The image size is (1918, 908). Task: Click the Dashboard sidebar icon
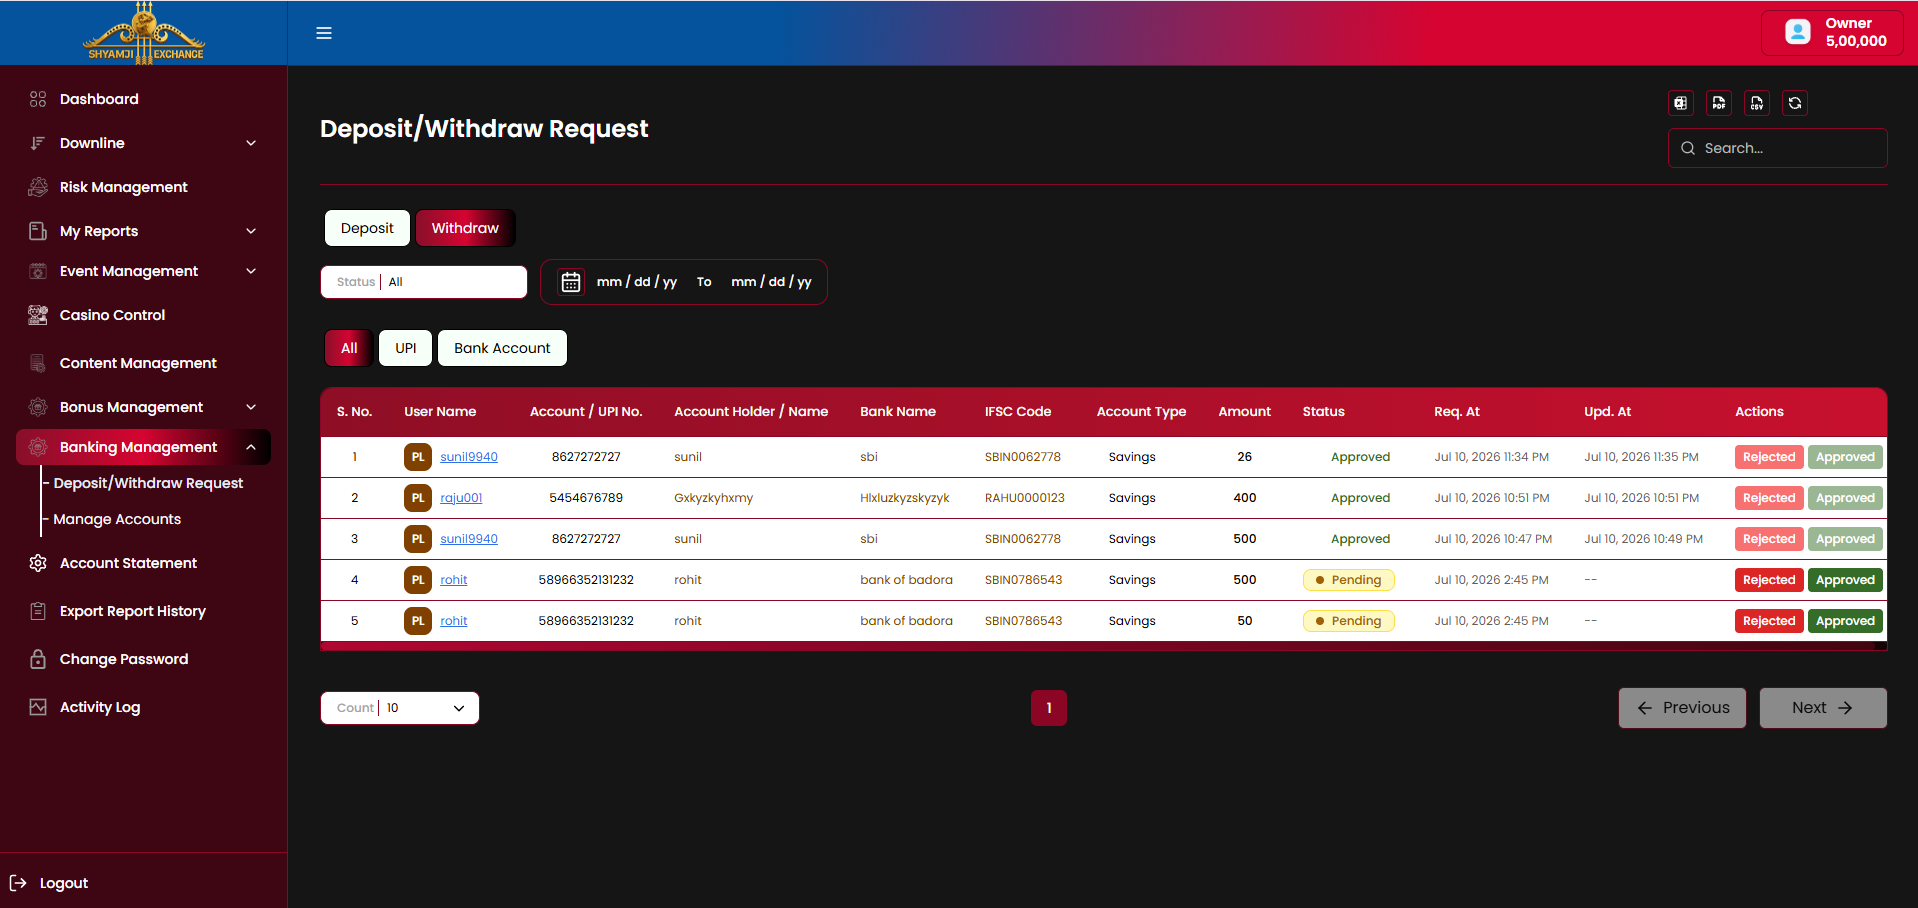pyautogui.click(x=38, y=99)
